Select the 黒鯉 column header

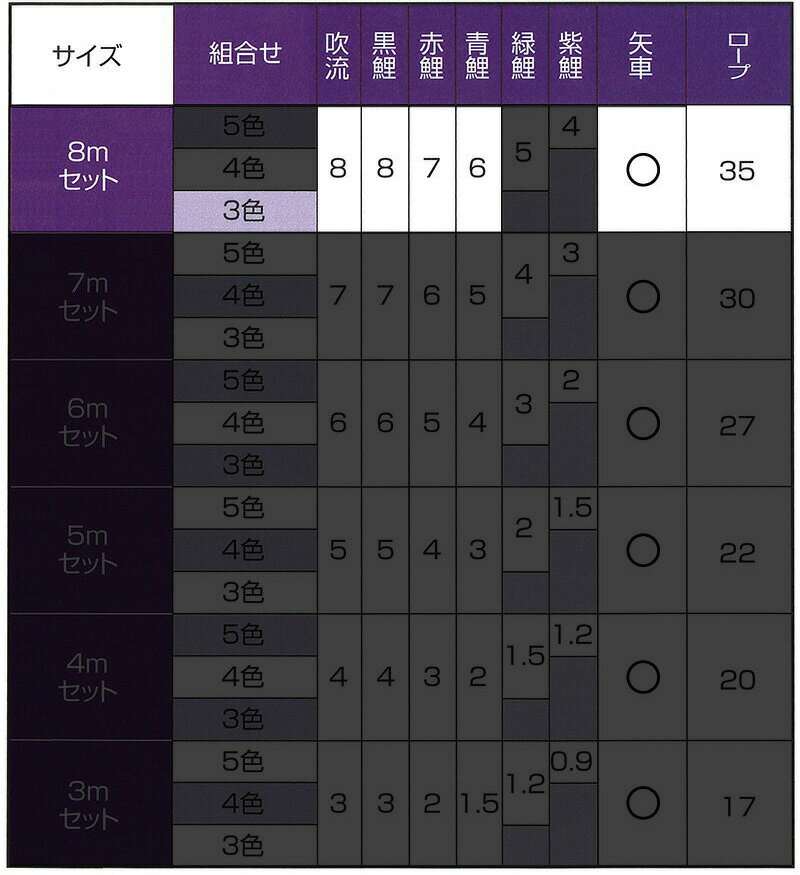coord(384,54)
